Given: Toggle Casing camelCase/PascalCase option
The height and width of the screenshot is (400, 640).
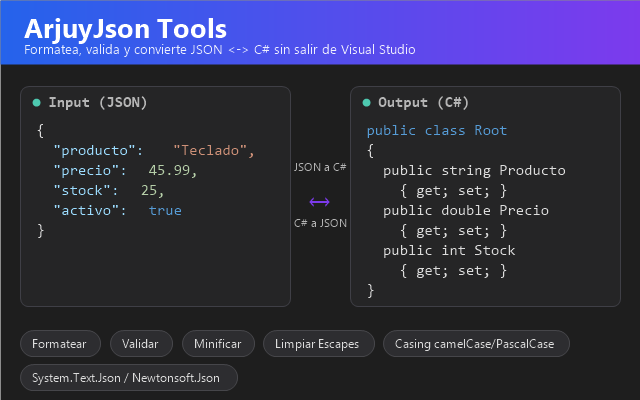Looking at the screenshot, I should coord(476,344).
